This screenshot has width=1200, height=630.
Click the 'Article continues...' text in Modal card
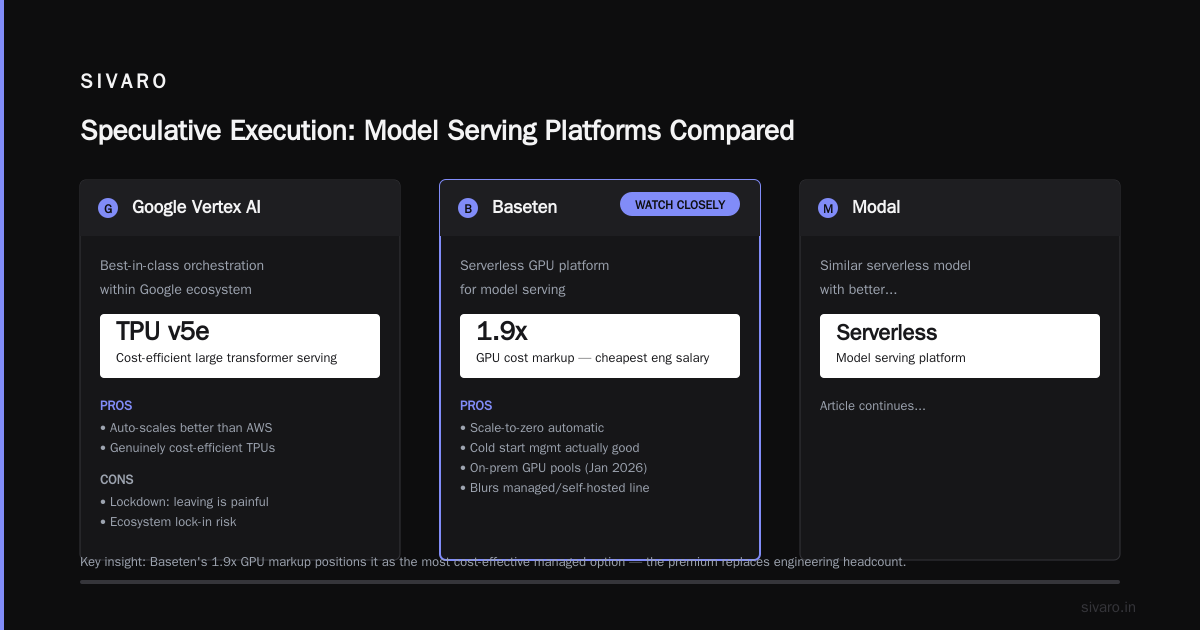tap(873, 406)
